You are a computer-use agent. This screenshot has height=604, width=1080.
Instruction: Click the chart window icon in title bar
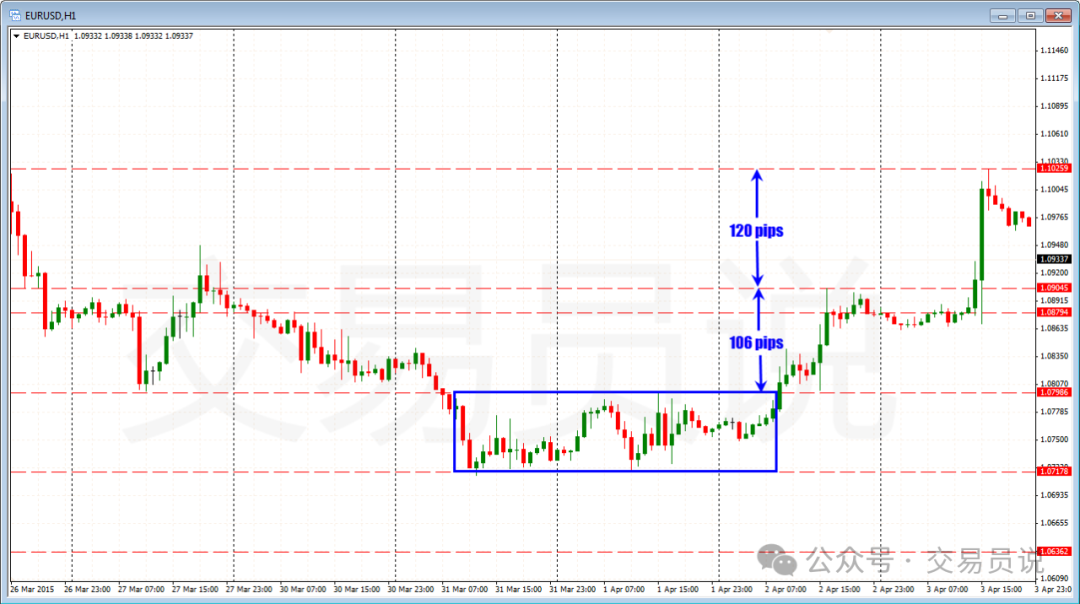[x=15, y=15]
